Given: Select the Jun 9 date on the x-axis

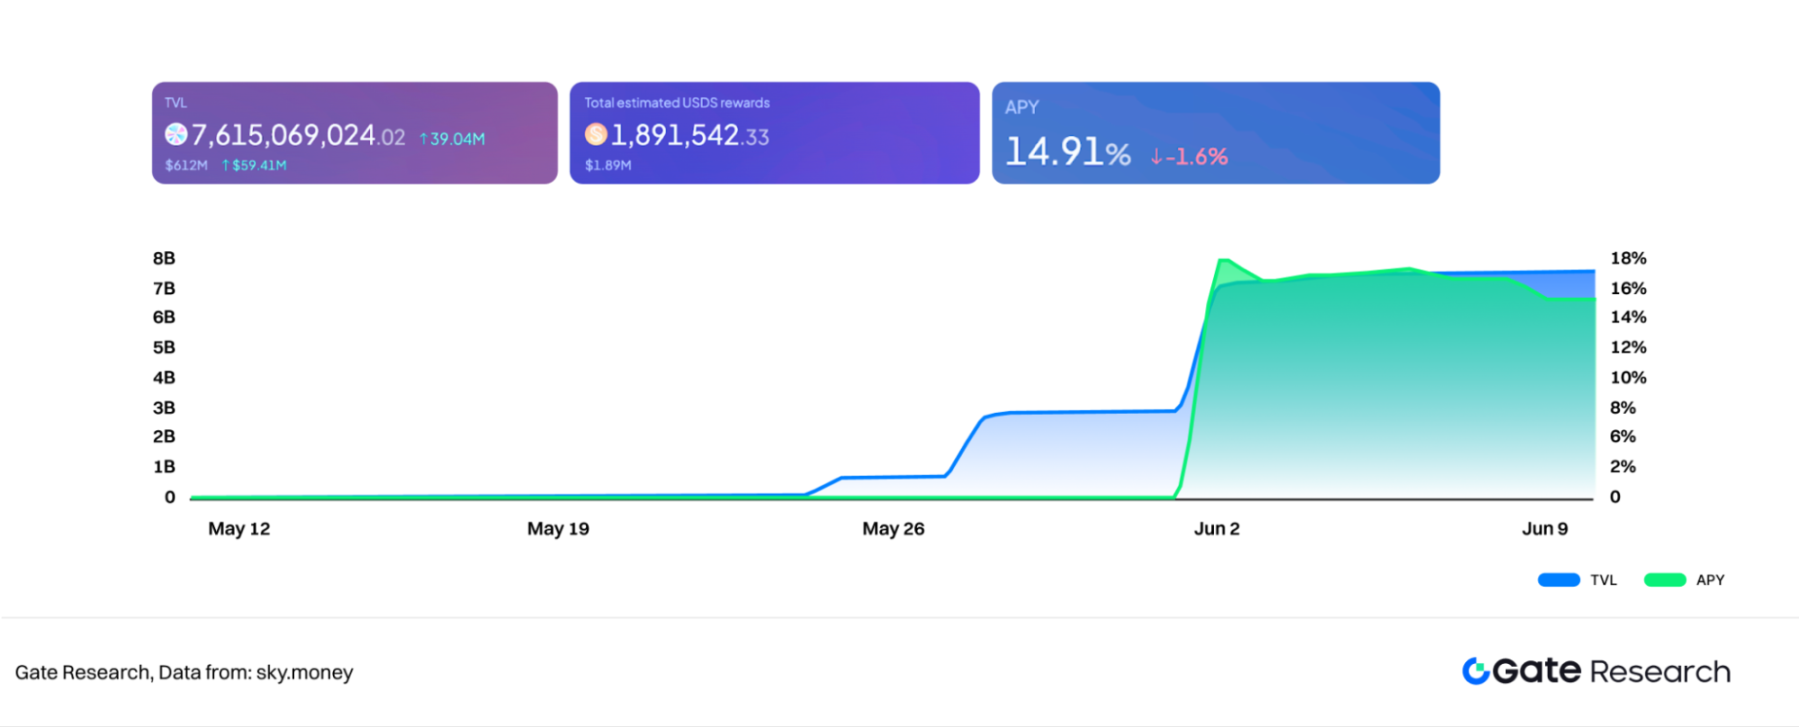Looking at the screenshot, I should point(1544,529).
